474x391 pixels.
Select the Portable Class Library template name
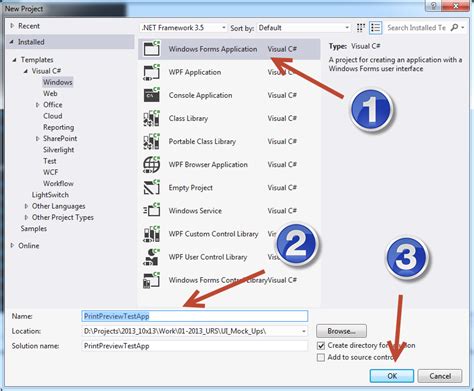202,141
